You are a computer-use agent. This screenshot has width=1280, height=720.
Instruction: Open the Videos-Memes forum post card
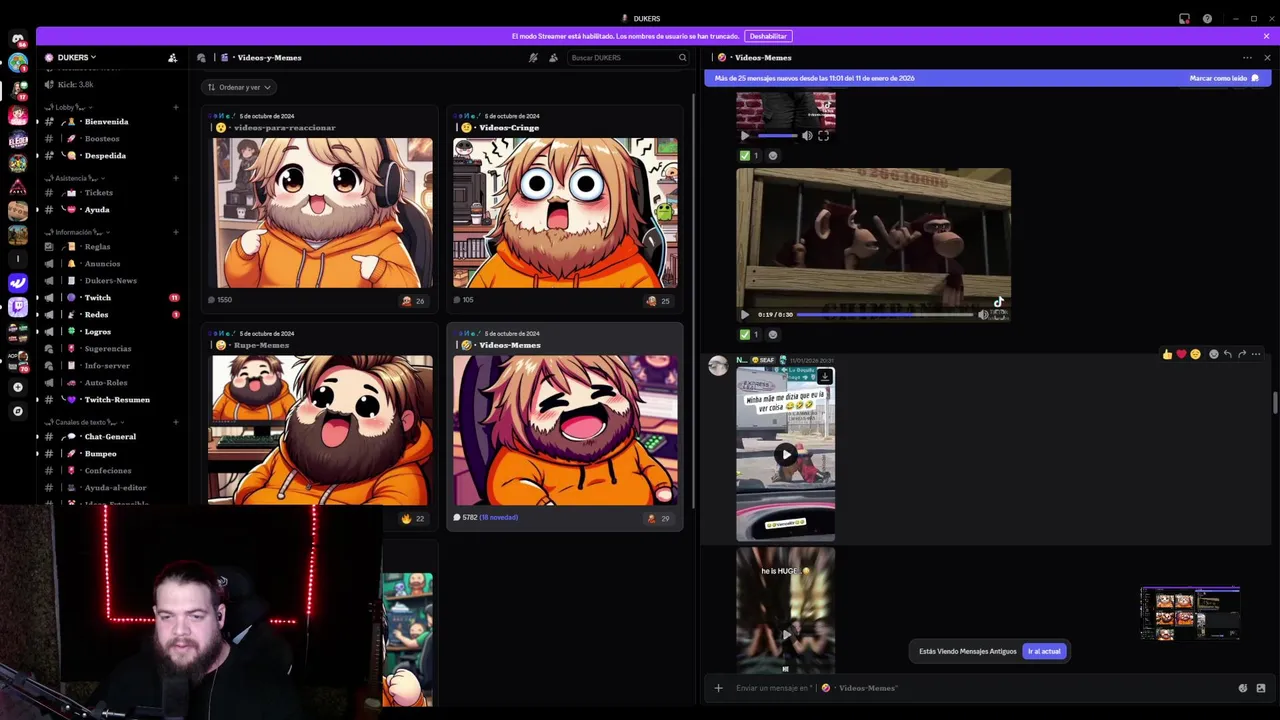point(565,427)
